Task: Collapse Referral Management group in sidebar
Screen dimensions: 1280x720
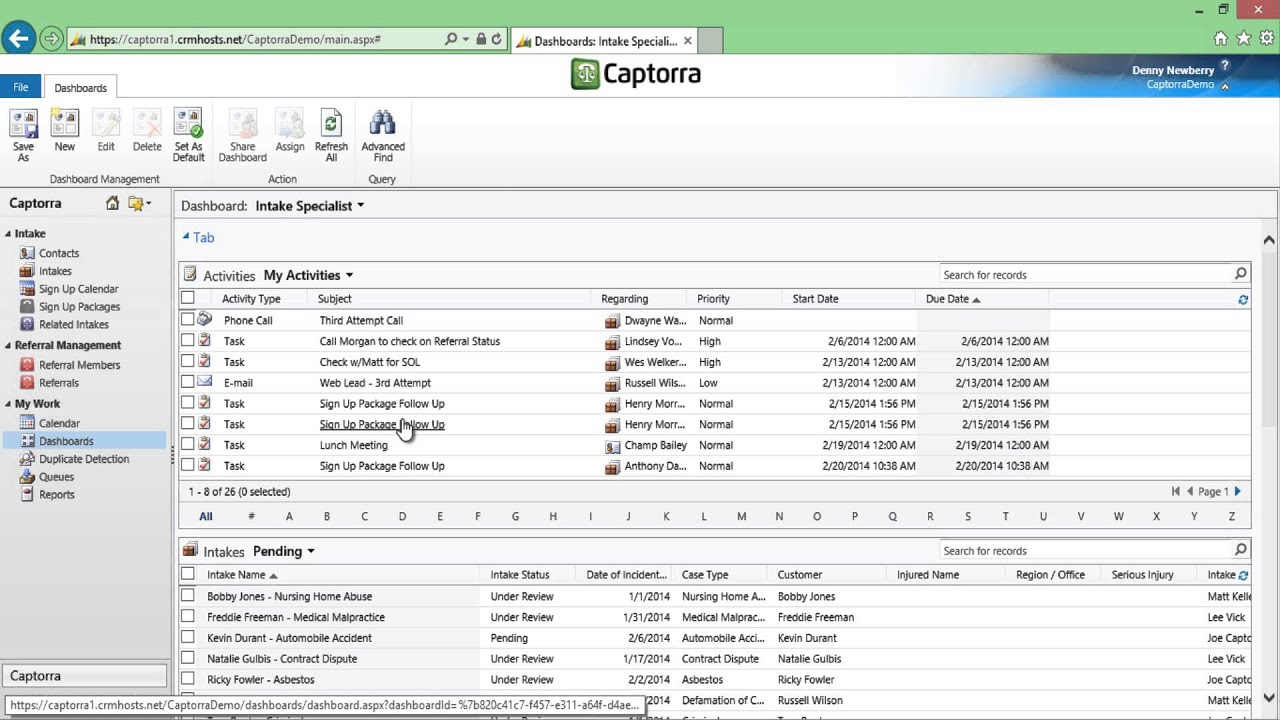Action: (x=8, y=346)
